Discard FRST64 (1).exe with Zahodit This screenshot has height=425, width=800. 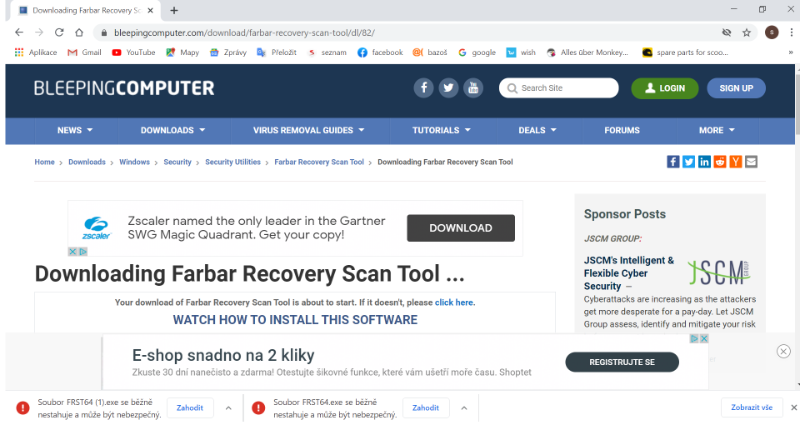click(x=190, y=408)
